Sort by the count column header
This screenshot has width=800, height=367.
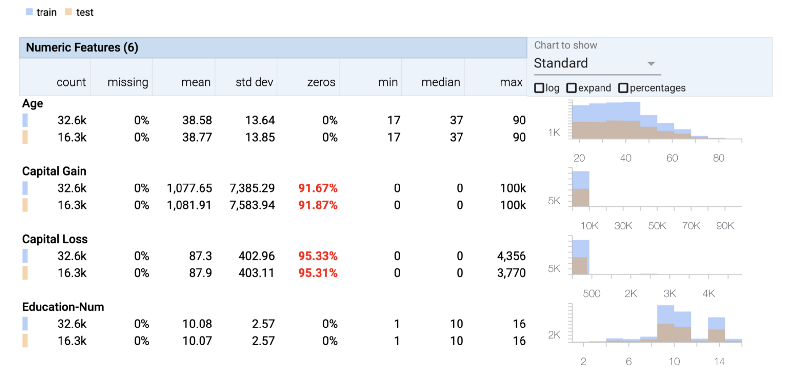point(71,82)
